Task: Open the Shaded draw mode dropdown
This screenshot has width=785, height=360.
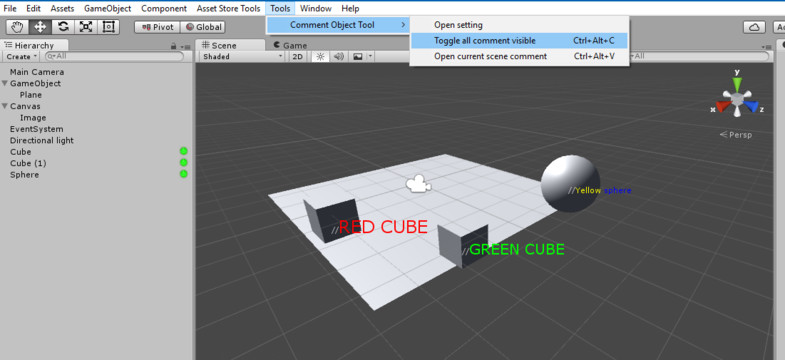Action: (242, 57)
